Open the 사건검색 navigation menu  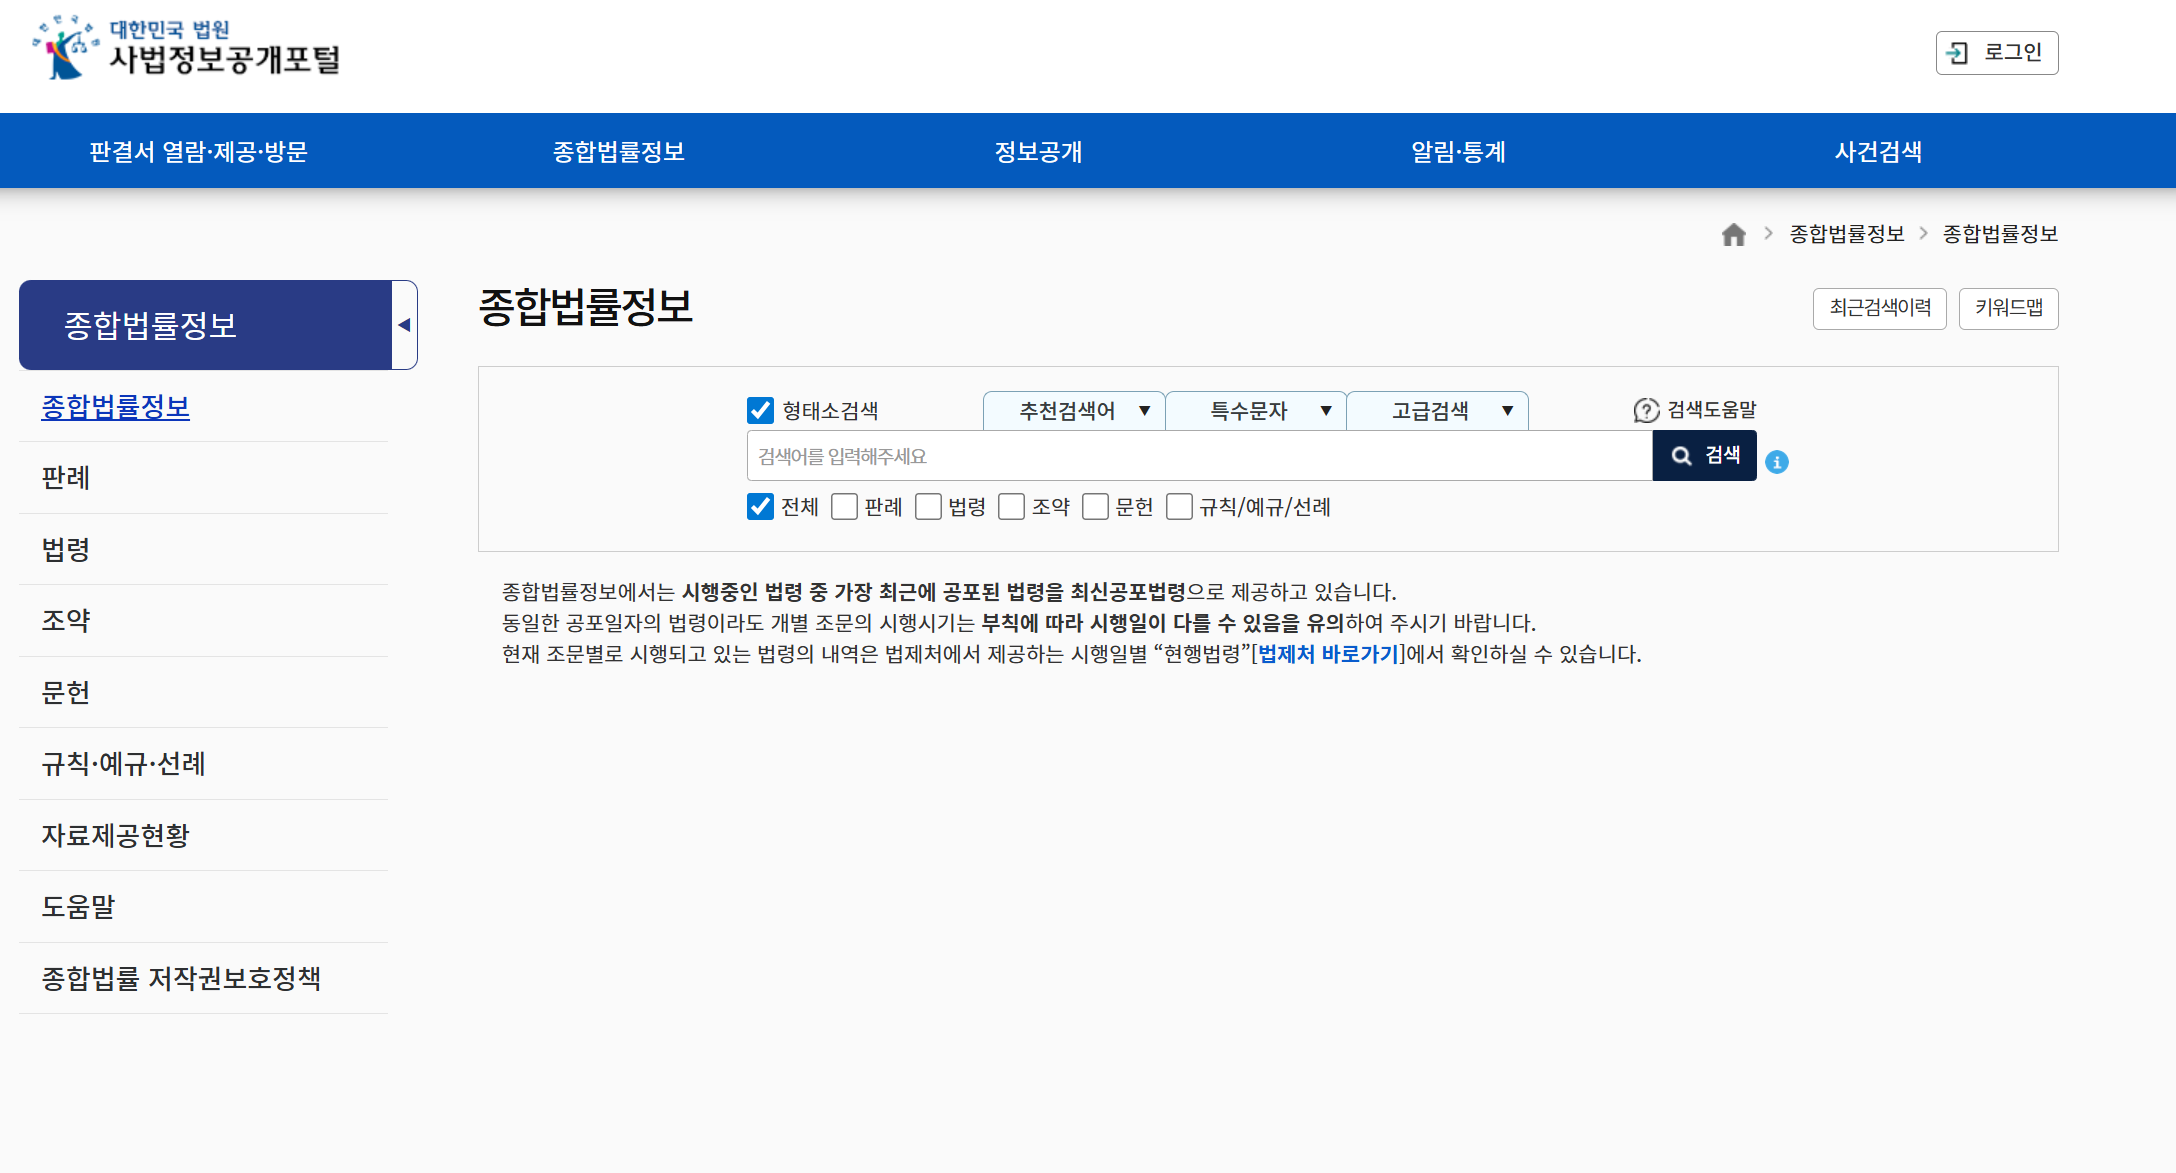tap(1878, 152)
